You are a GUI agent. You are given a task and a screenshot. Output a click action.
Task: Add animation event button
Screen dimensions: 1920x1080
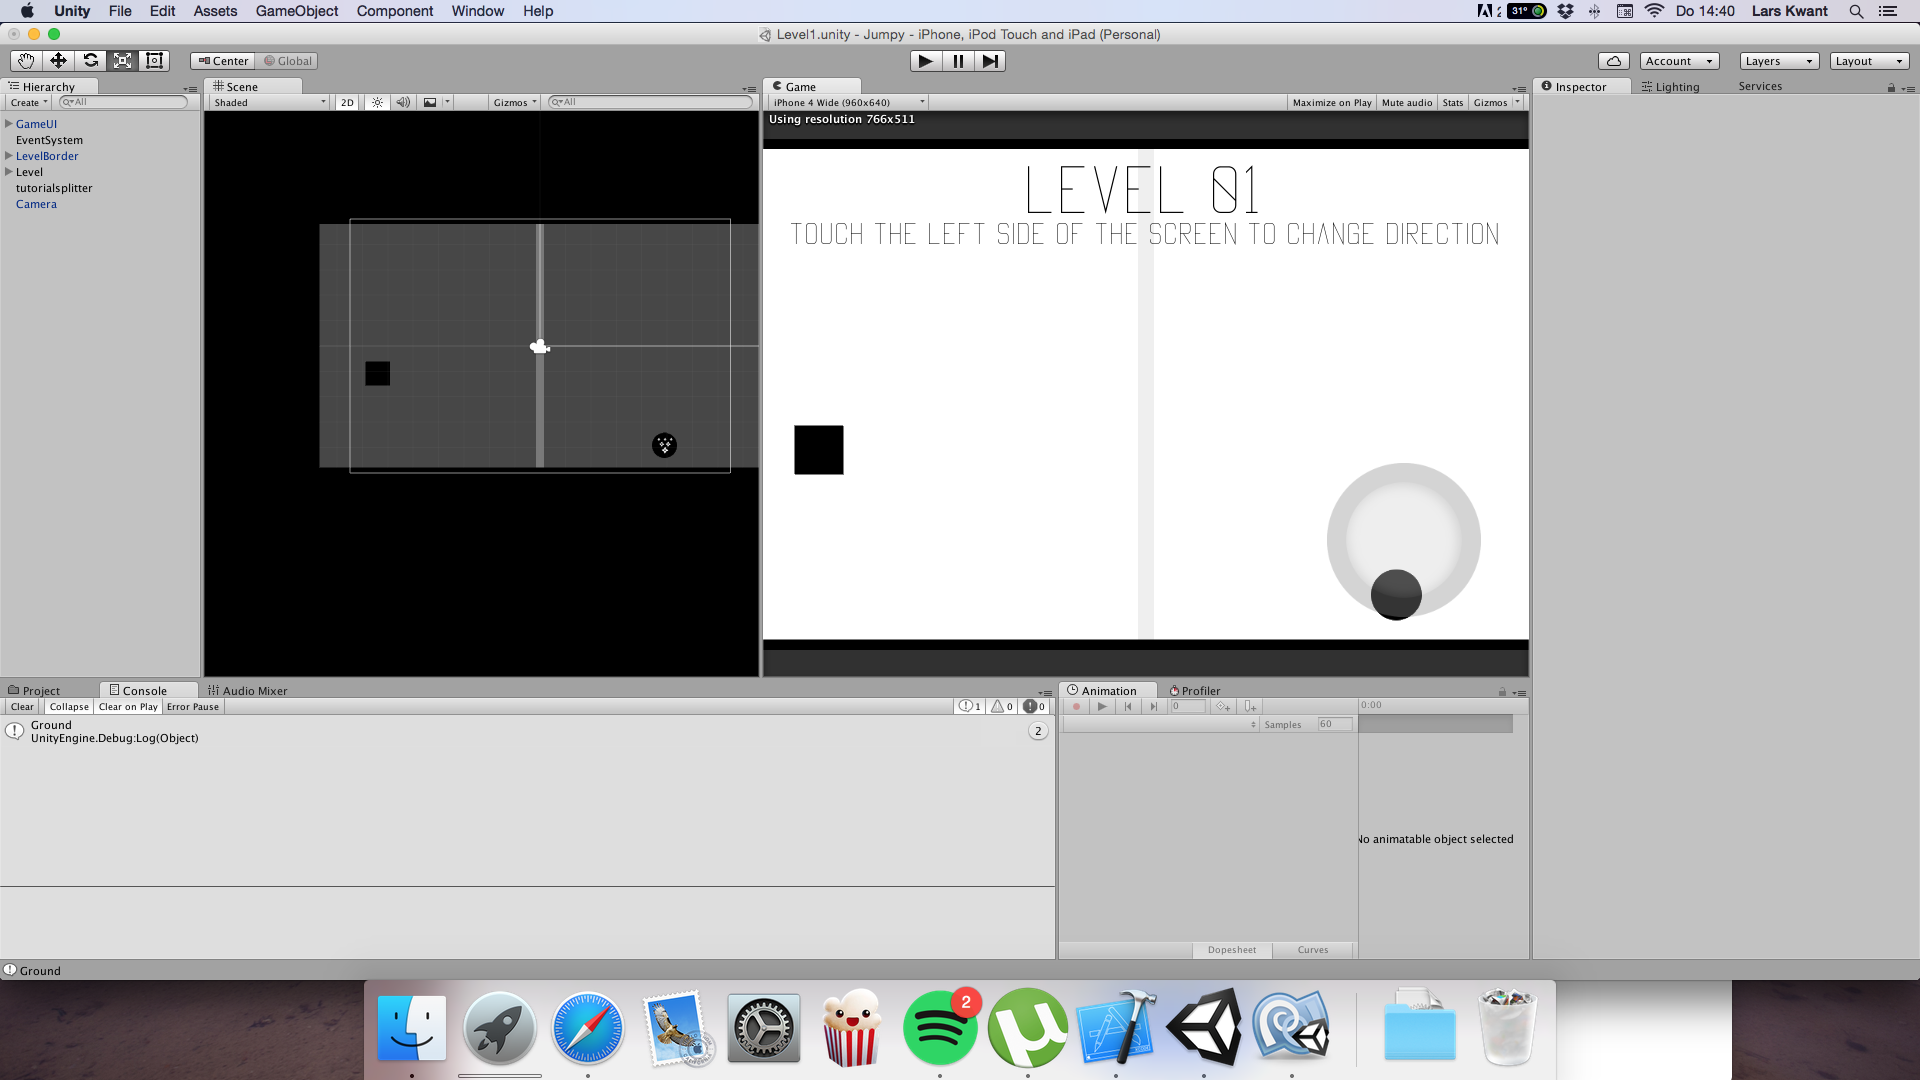pos(1250,706)
